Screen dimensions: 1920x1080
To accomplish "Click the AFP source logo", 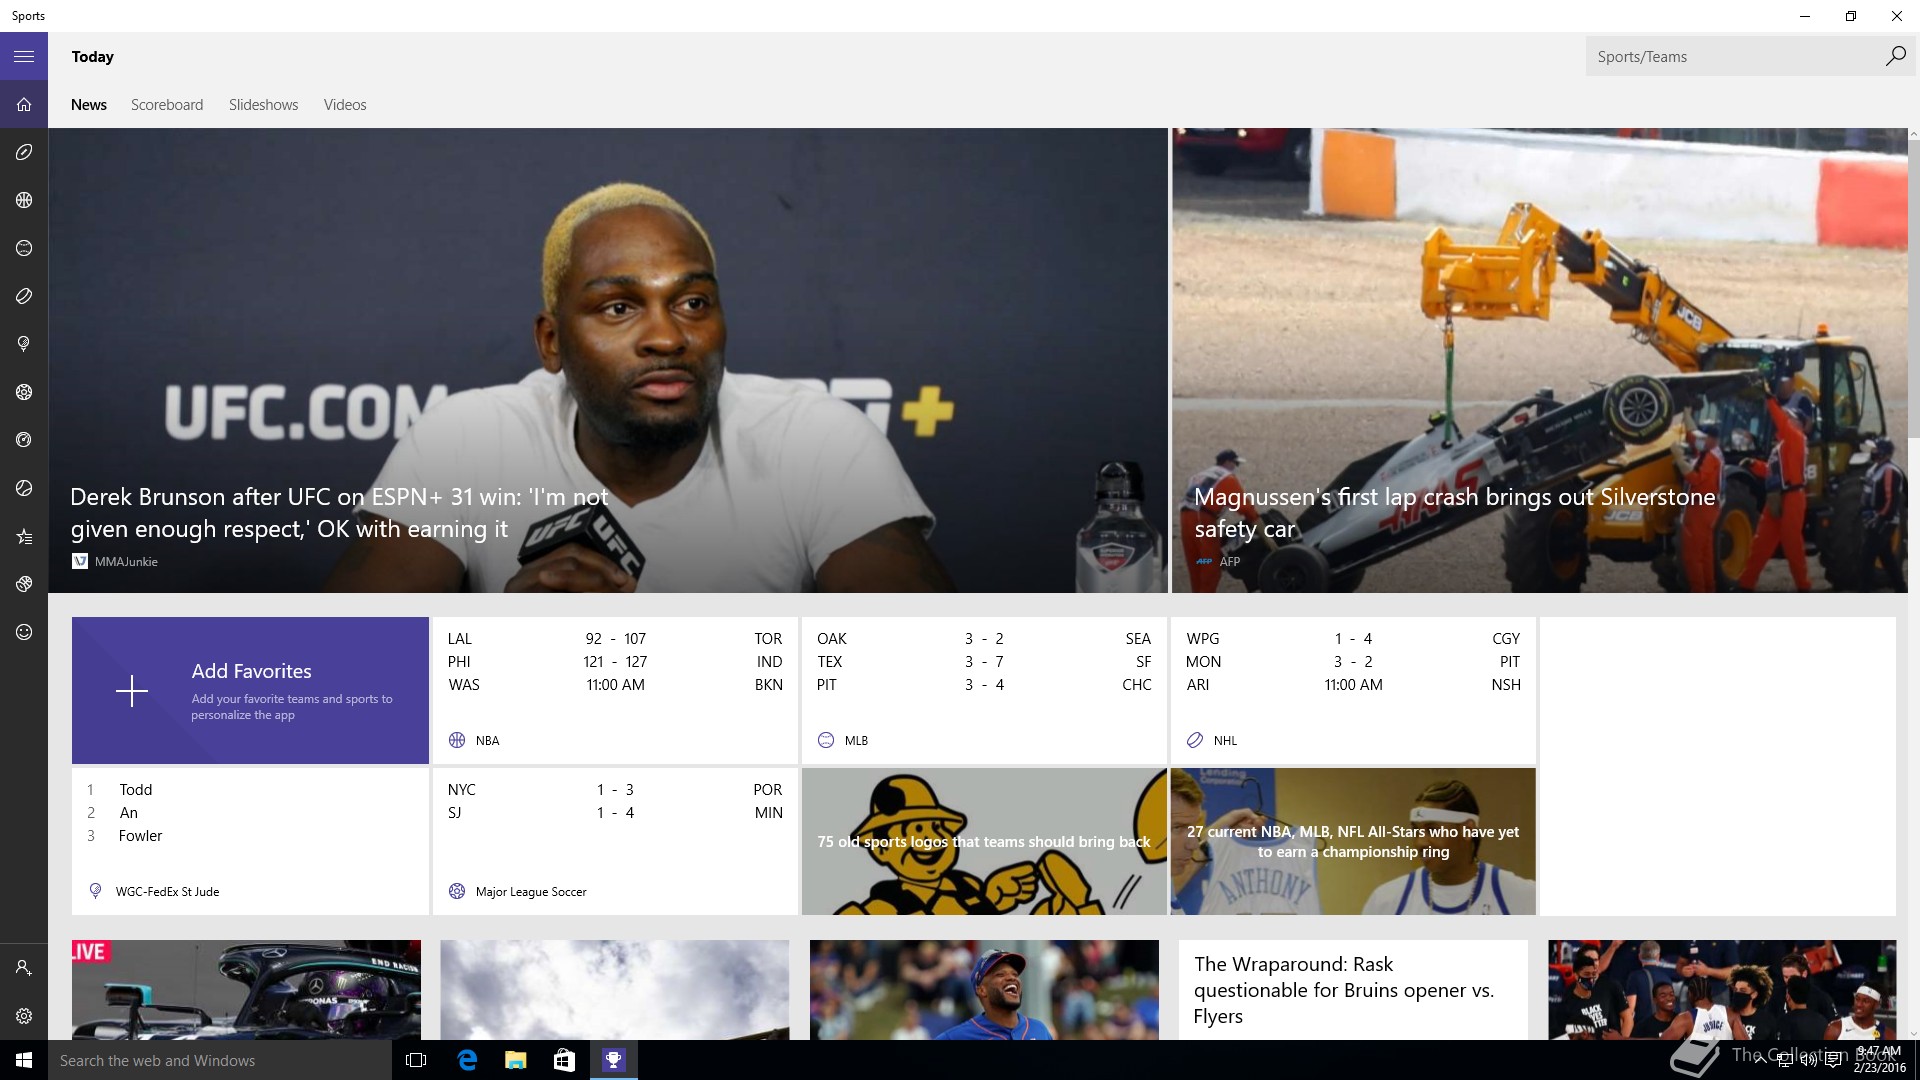I will pyautogui.click(x=1204, y=562).
